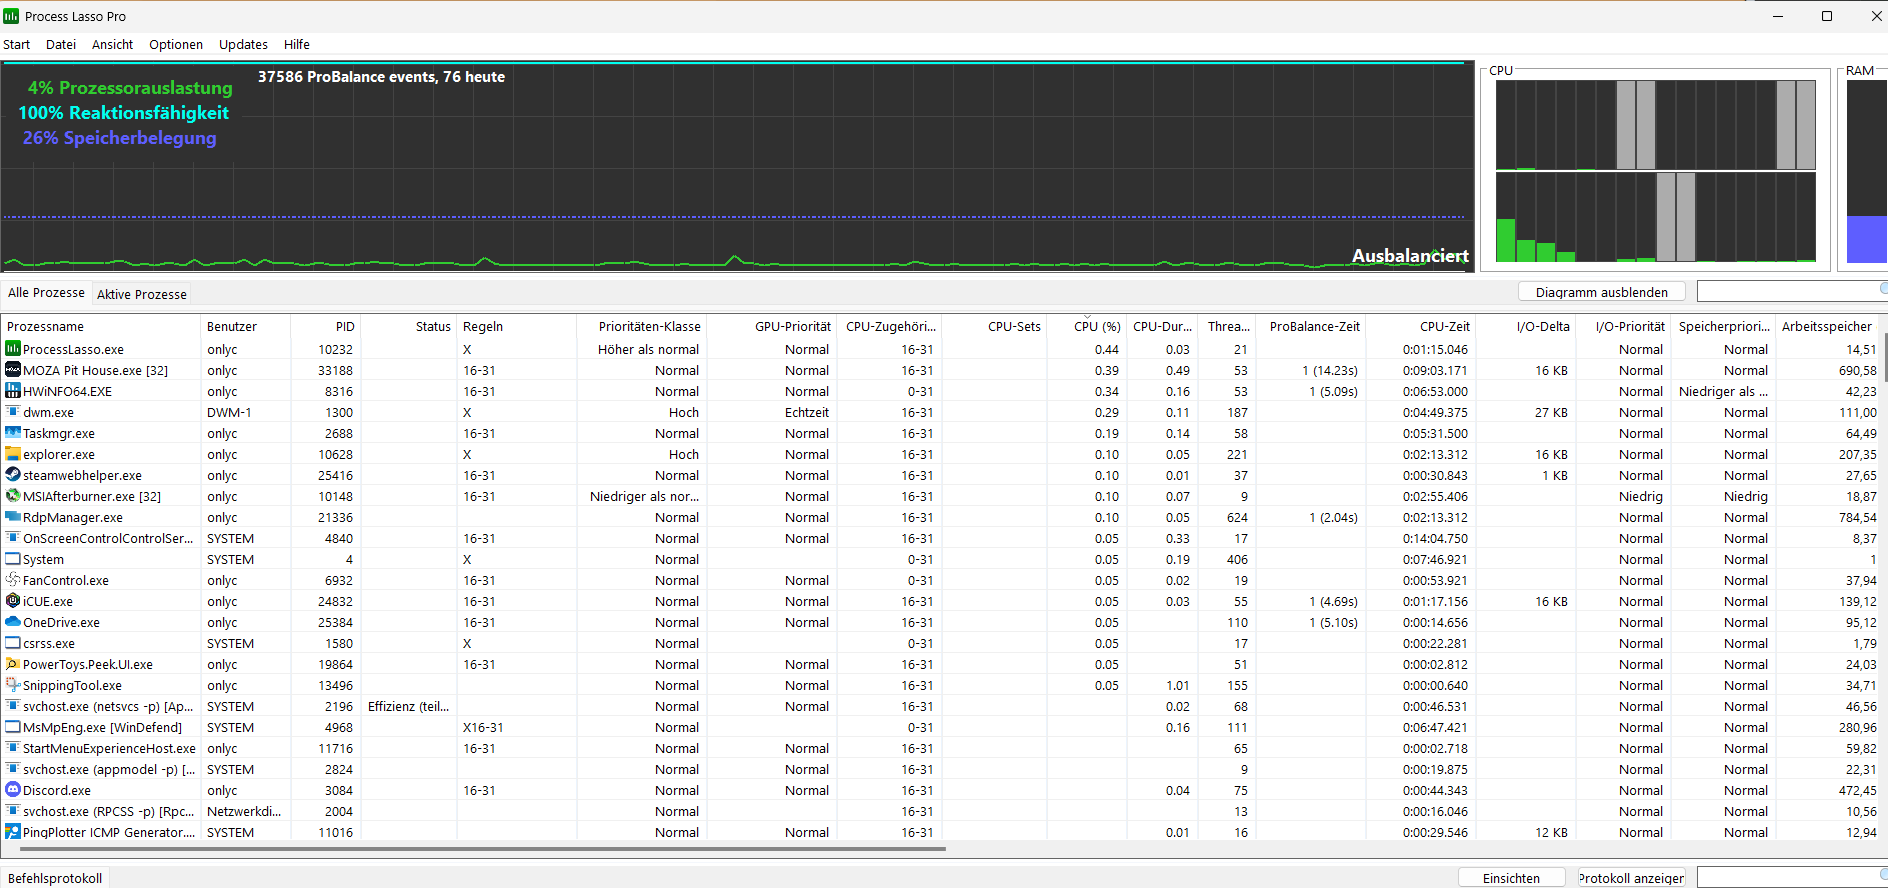Sort by the I/O-Priorität column header
This screenshot has height=888, width=1888.
coord(1625,326)
